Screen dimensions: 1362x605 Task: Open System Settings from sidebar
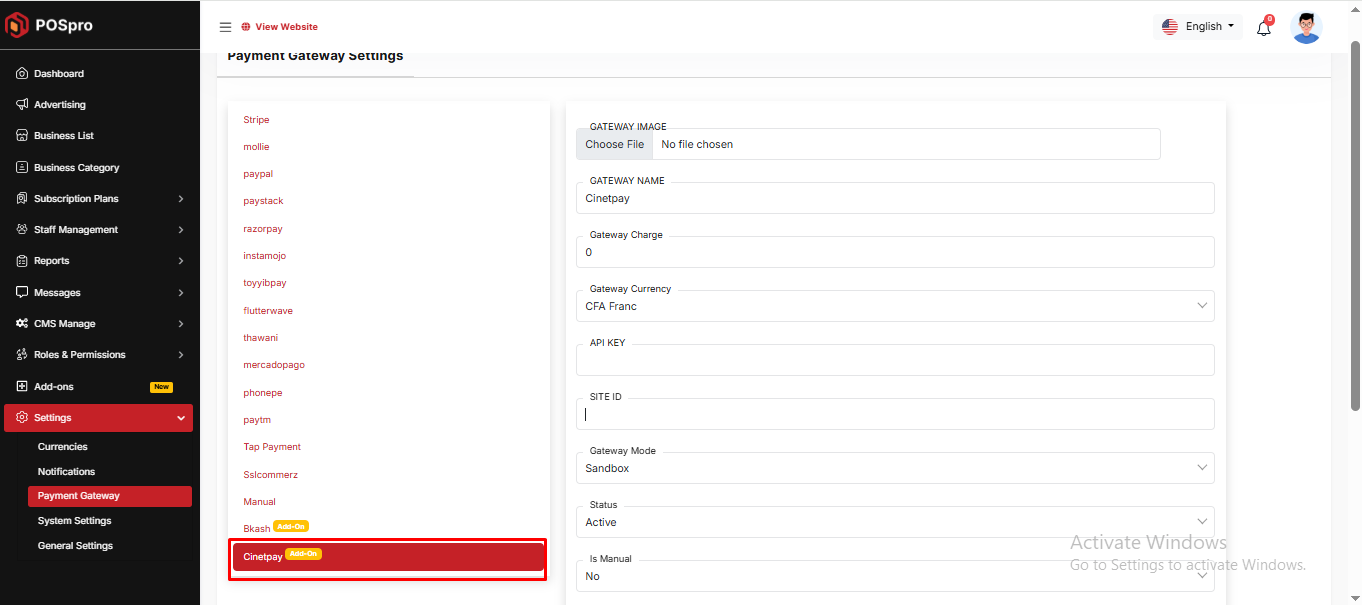point(75,521)
